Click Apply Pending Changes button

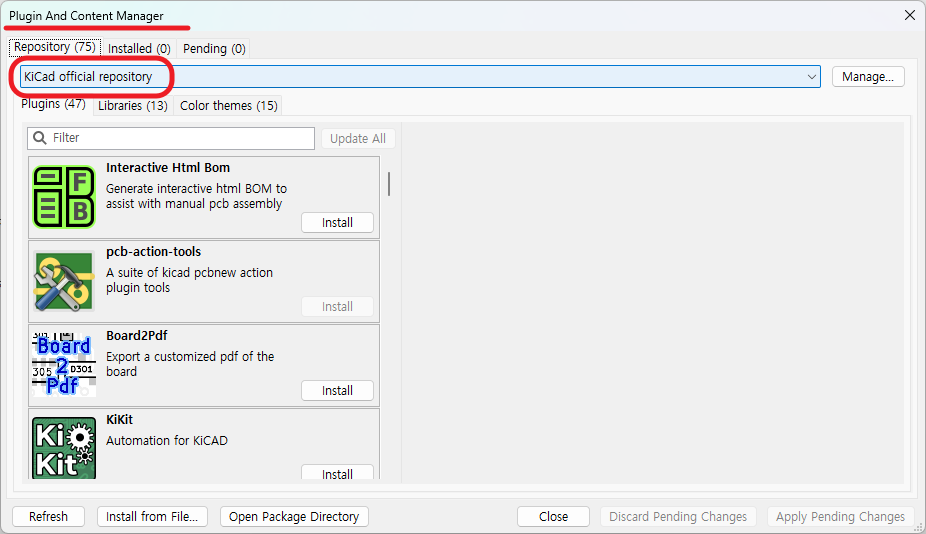pyautogui.click(x=840, y=516)
